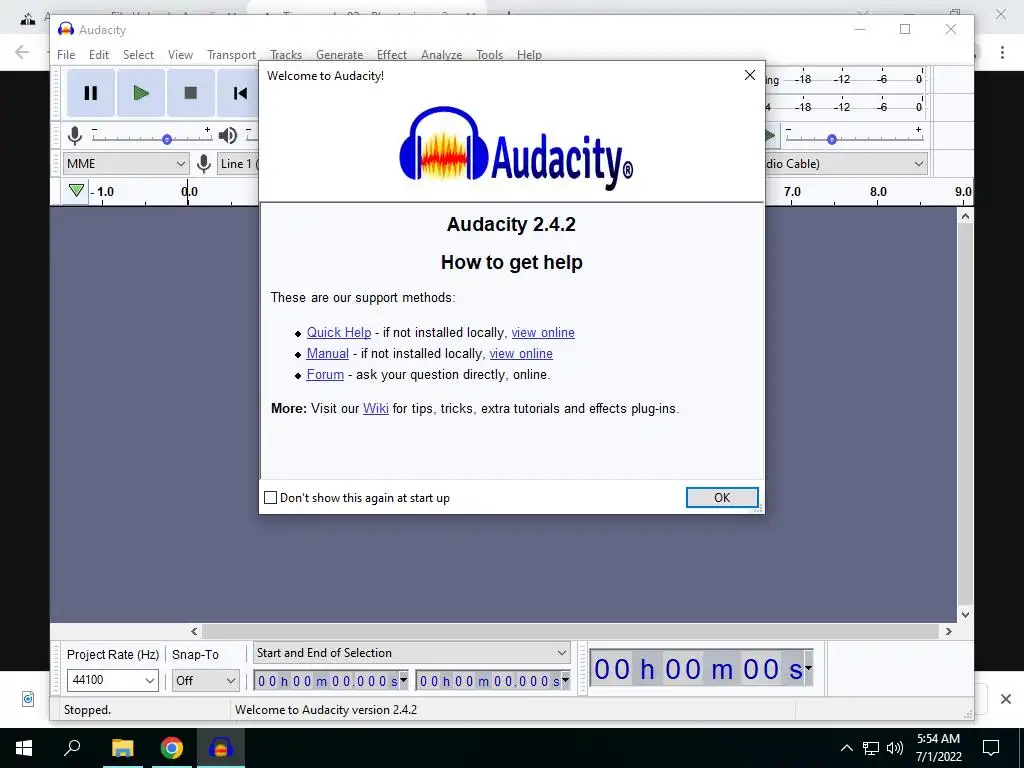Open the MME audio host dropdown
The width and height of the screenshot is (1024, 768).
pos(125,164)
